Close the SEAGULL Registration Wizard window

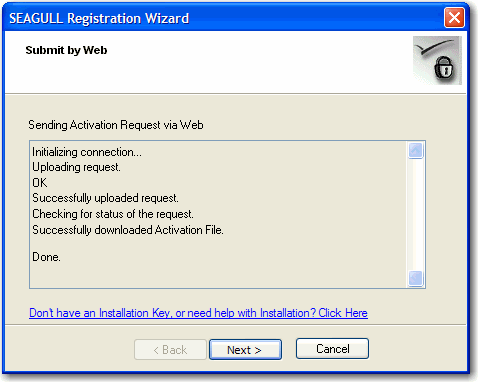coord(454,17)
